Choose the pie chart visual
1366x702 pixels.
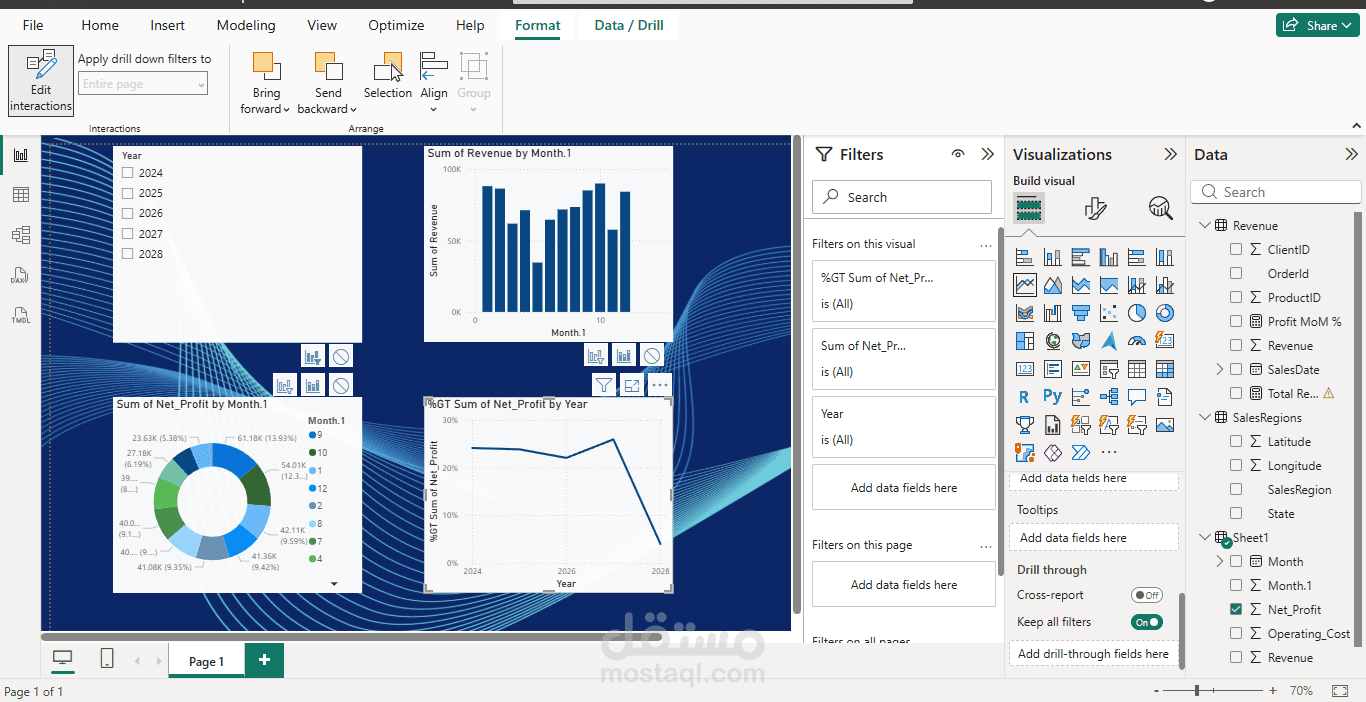point(1136,313)
